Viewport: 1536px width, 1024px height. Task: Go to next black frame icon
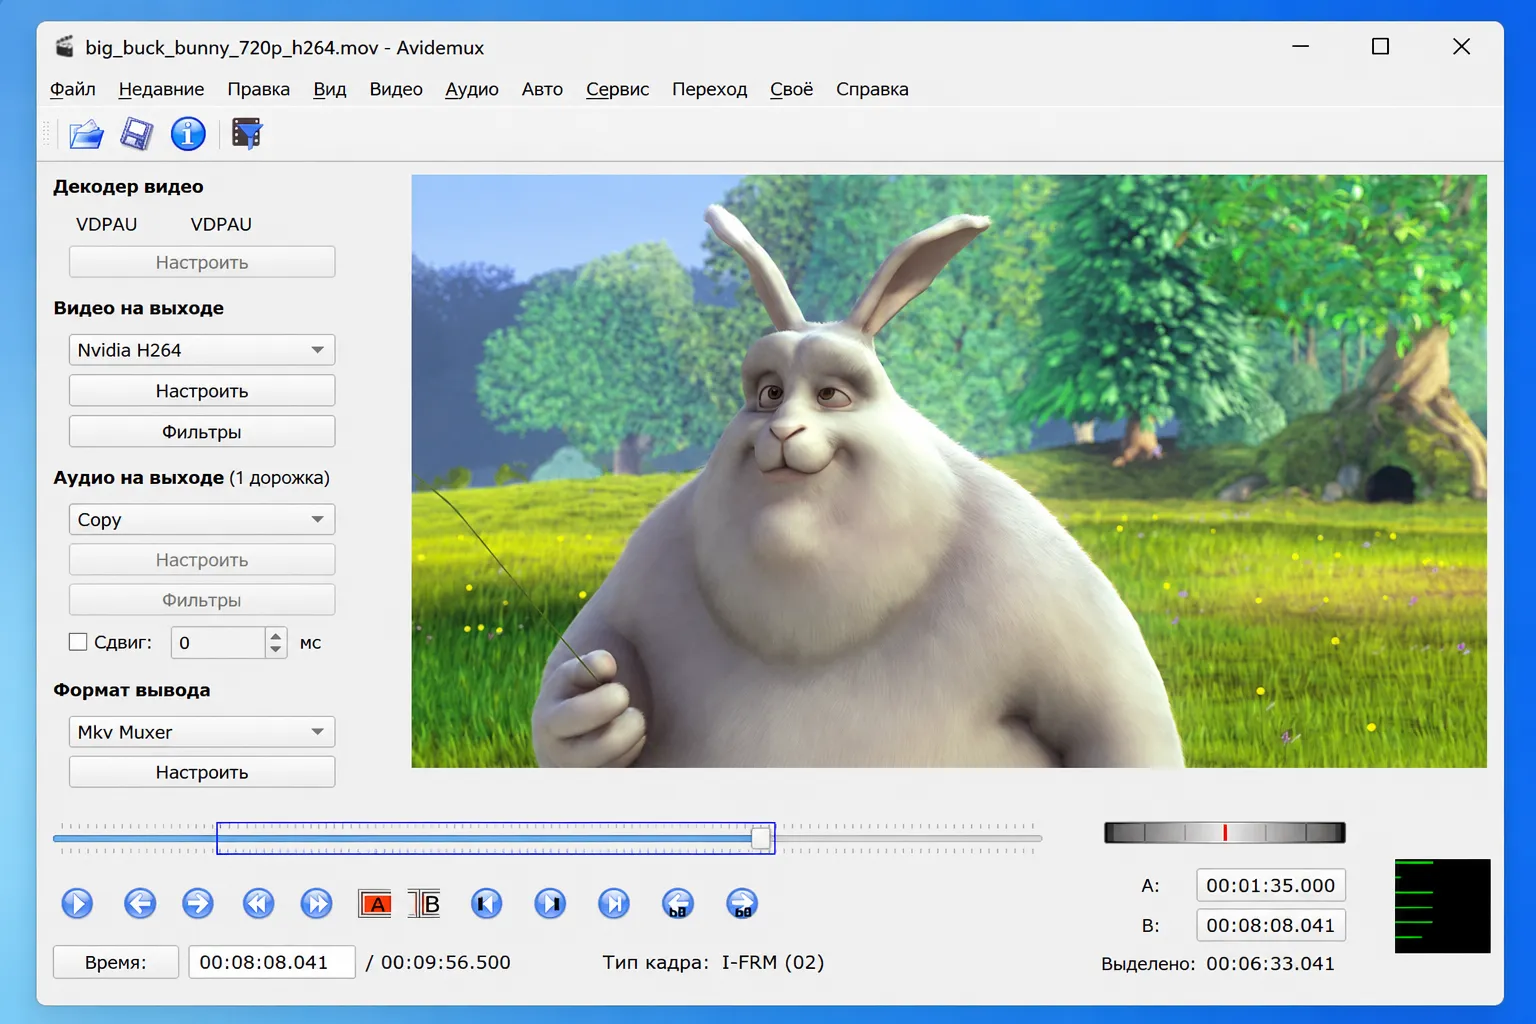click(550, 904)
